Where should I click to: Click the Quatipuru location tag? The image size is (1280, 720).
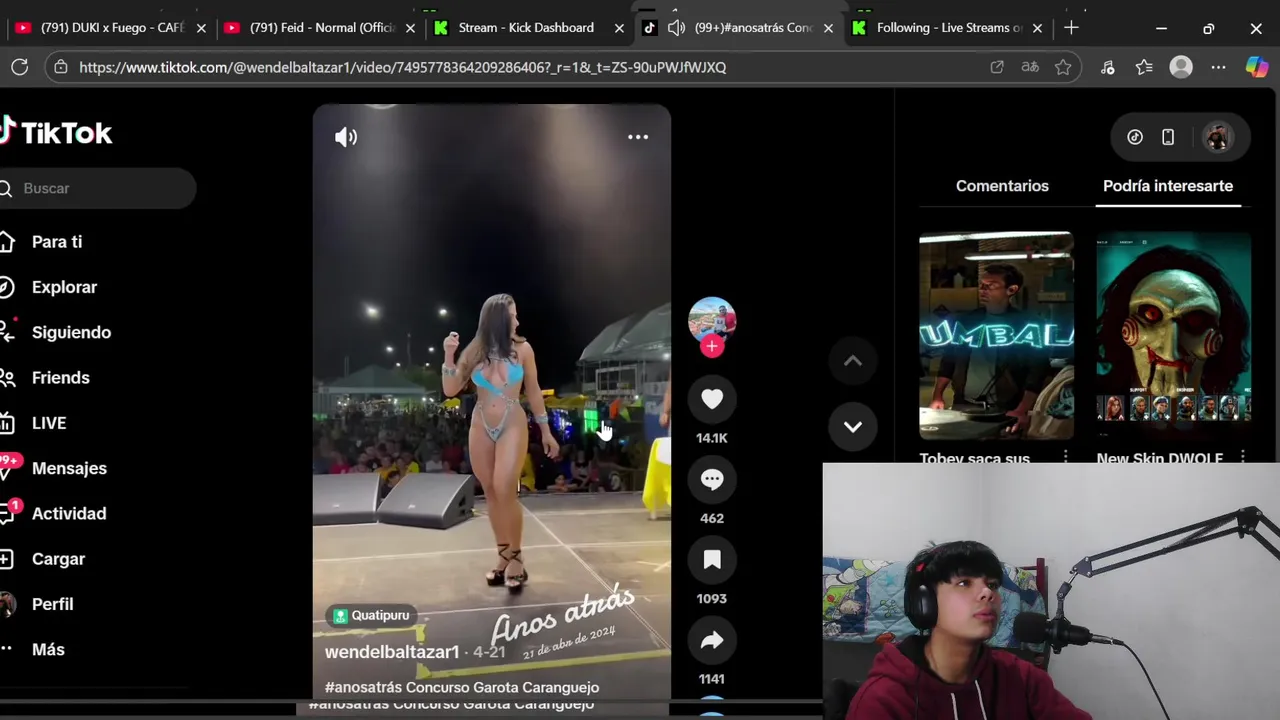point(371,615)
